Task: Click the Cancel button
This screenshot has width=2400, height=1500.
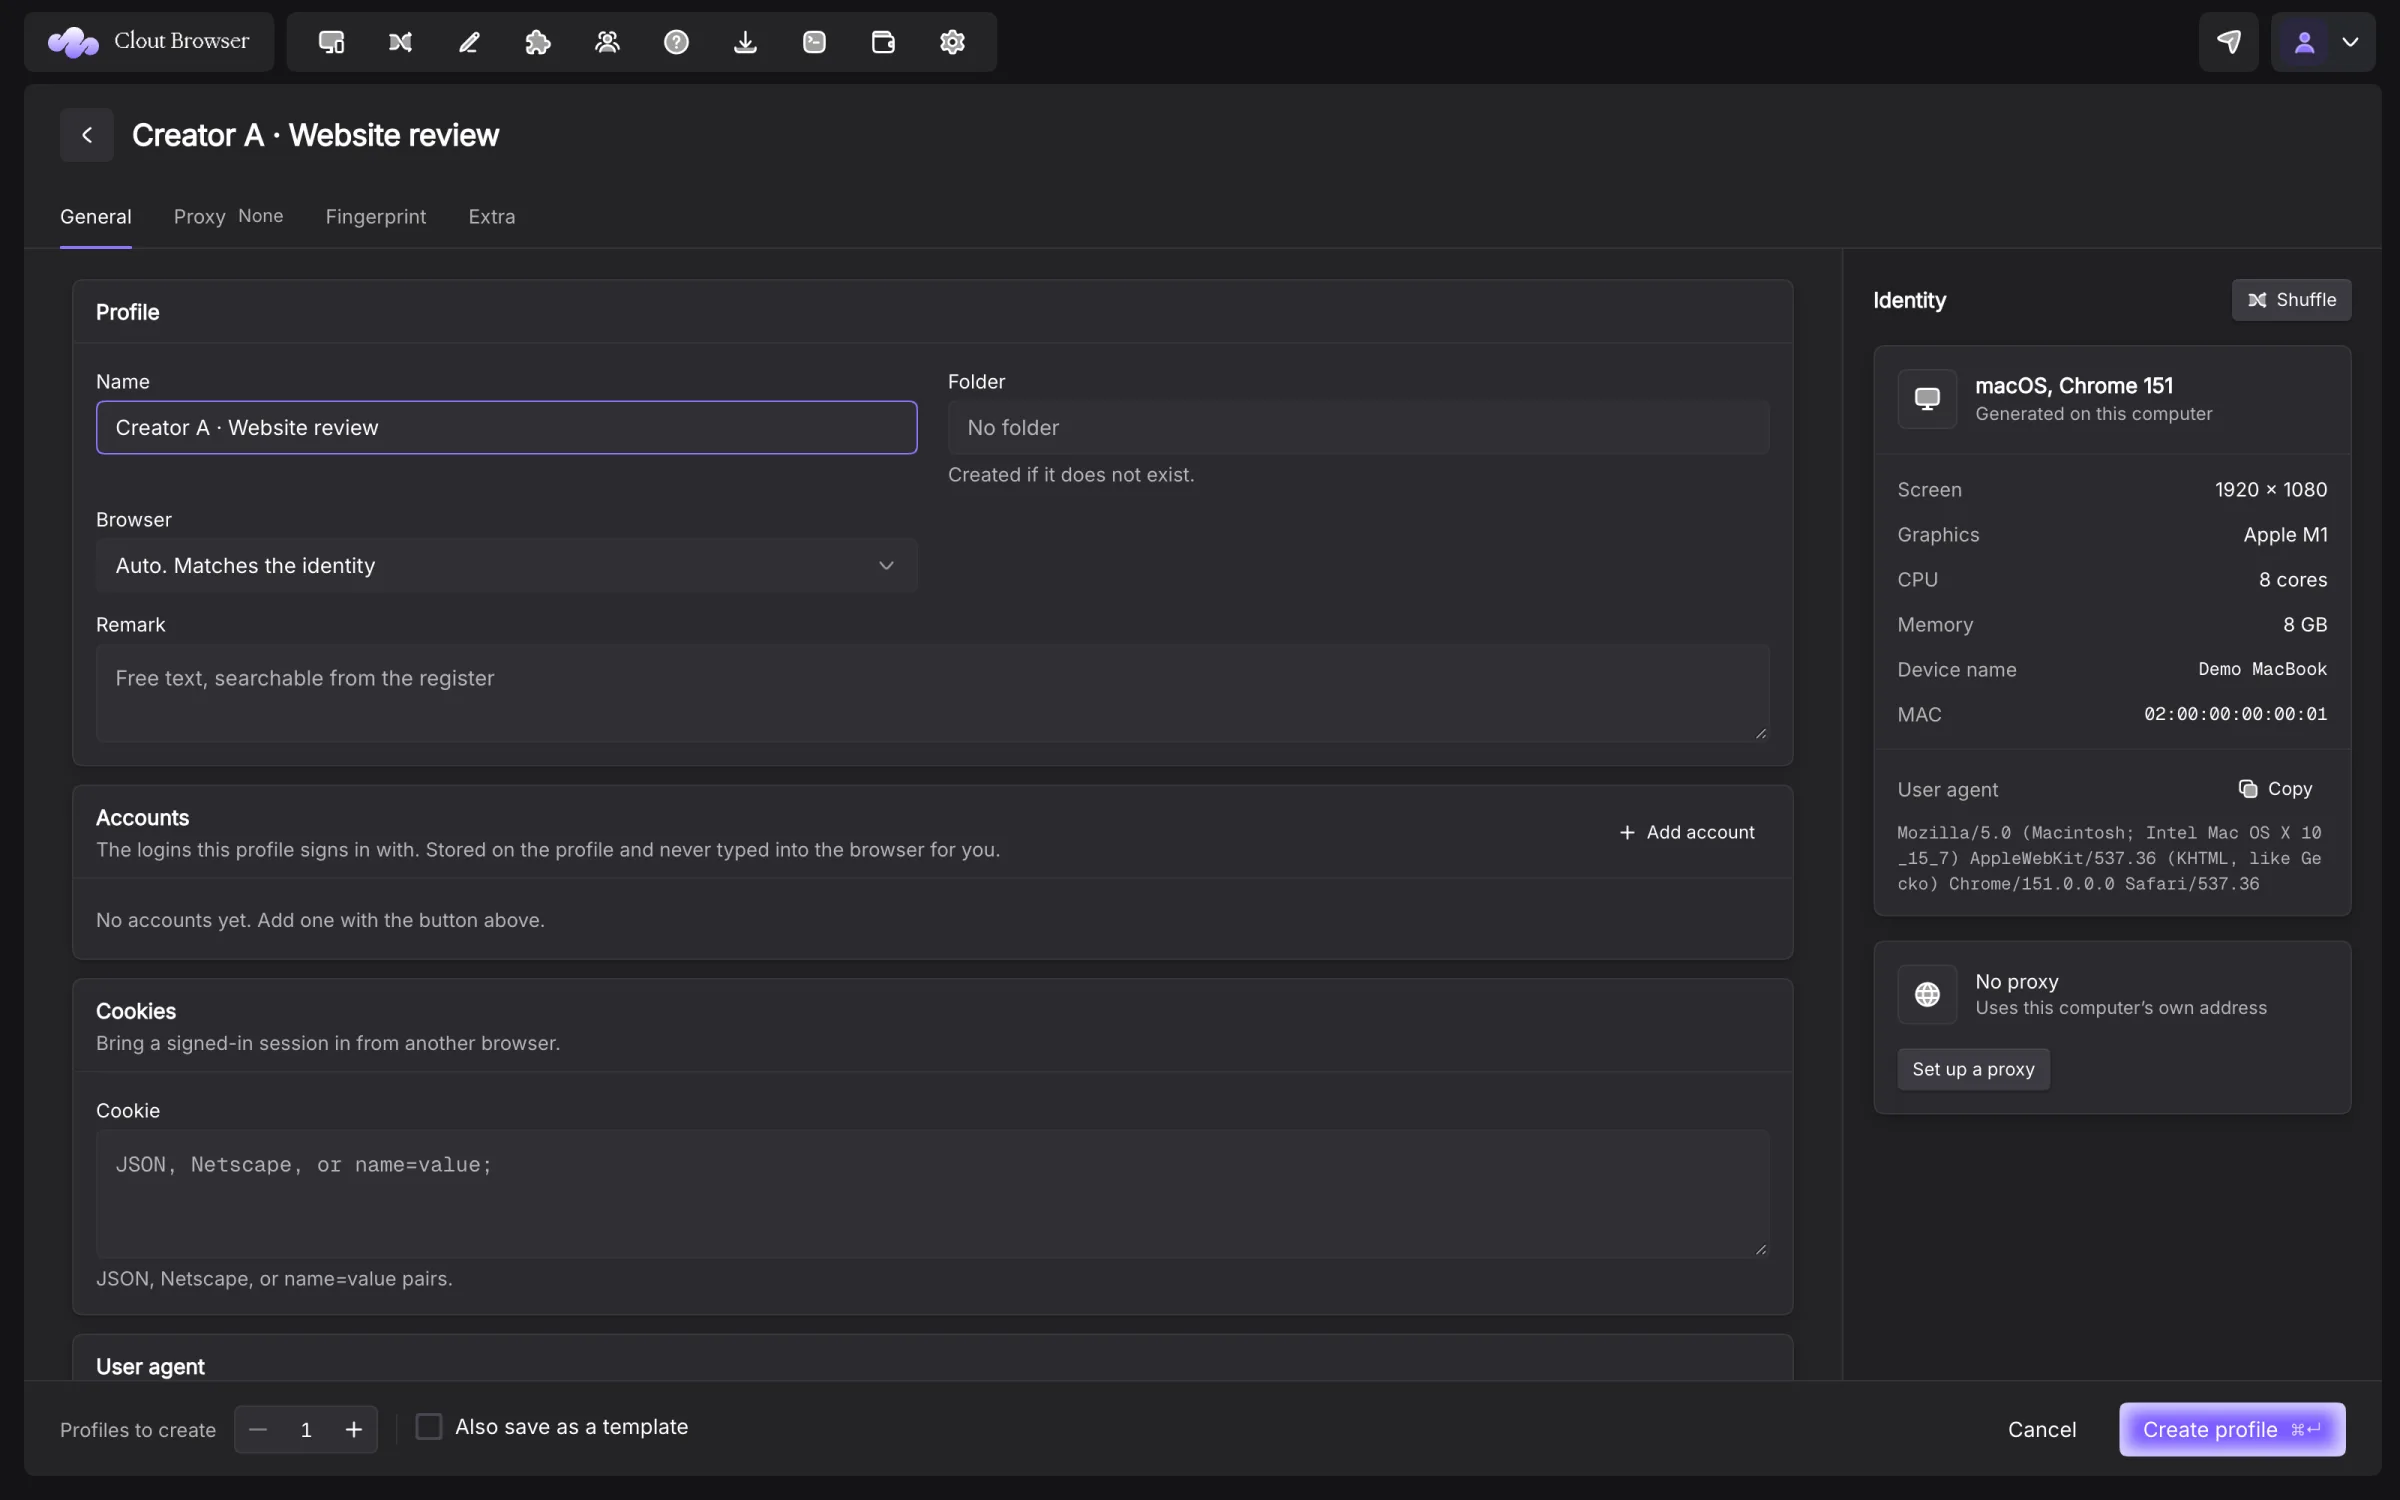Action: (x=2042, y=1430)
